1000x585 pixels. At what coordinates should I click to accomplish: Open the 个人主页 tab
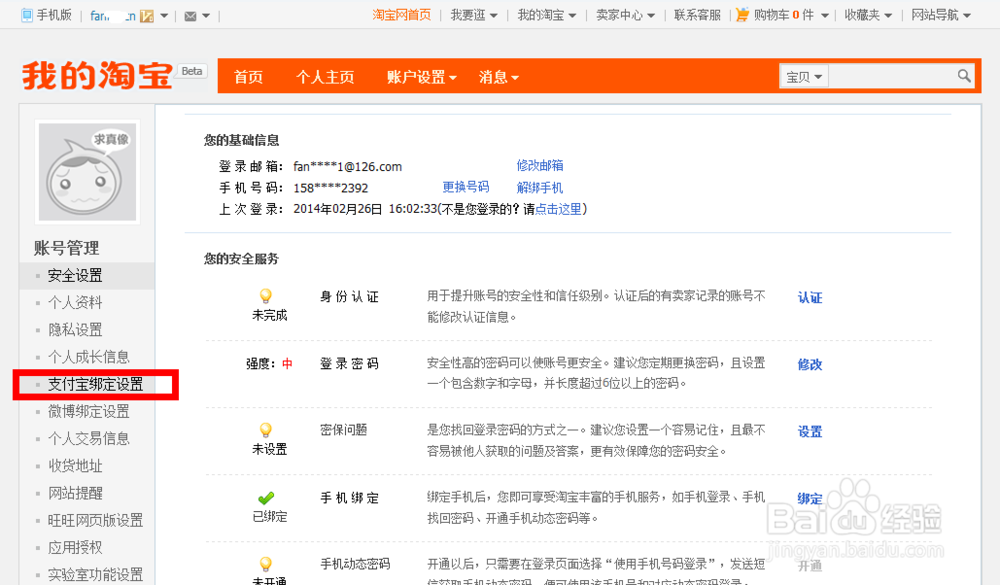pyautogui.click(x=325, y=77)
